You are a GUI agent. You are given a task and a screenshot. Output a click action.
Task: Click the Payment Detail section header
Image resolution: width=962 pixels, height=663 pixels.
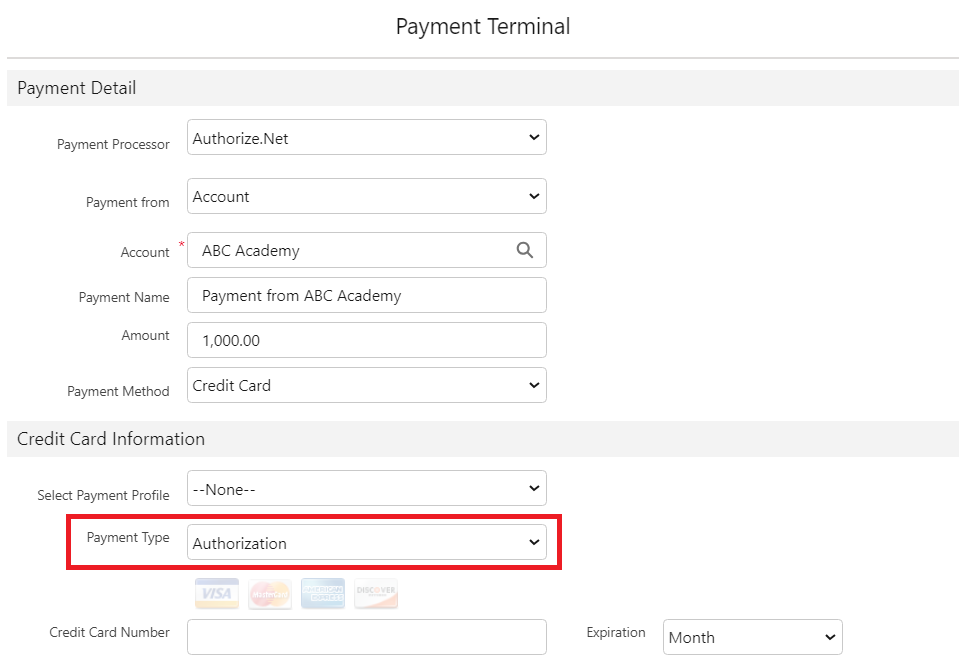click(x=77, y=88)
